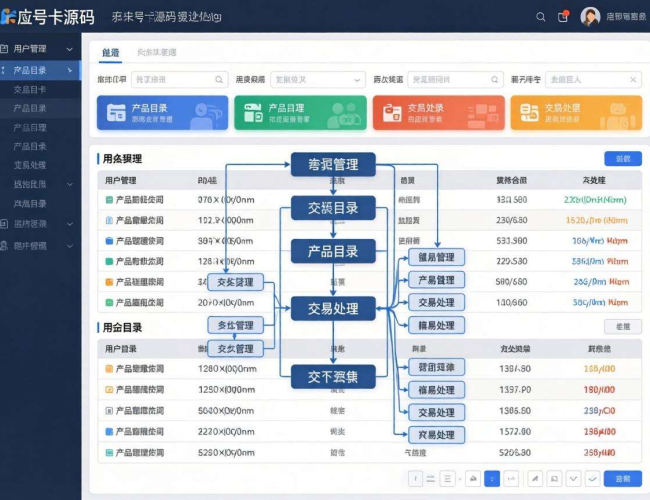Click the list-lines icon in bottom pagination bar
This screenshot has height=500, width=650.
(447, 479)
